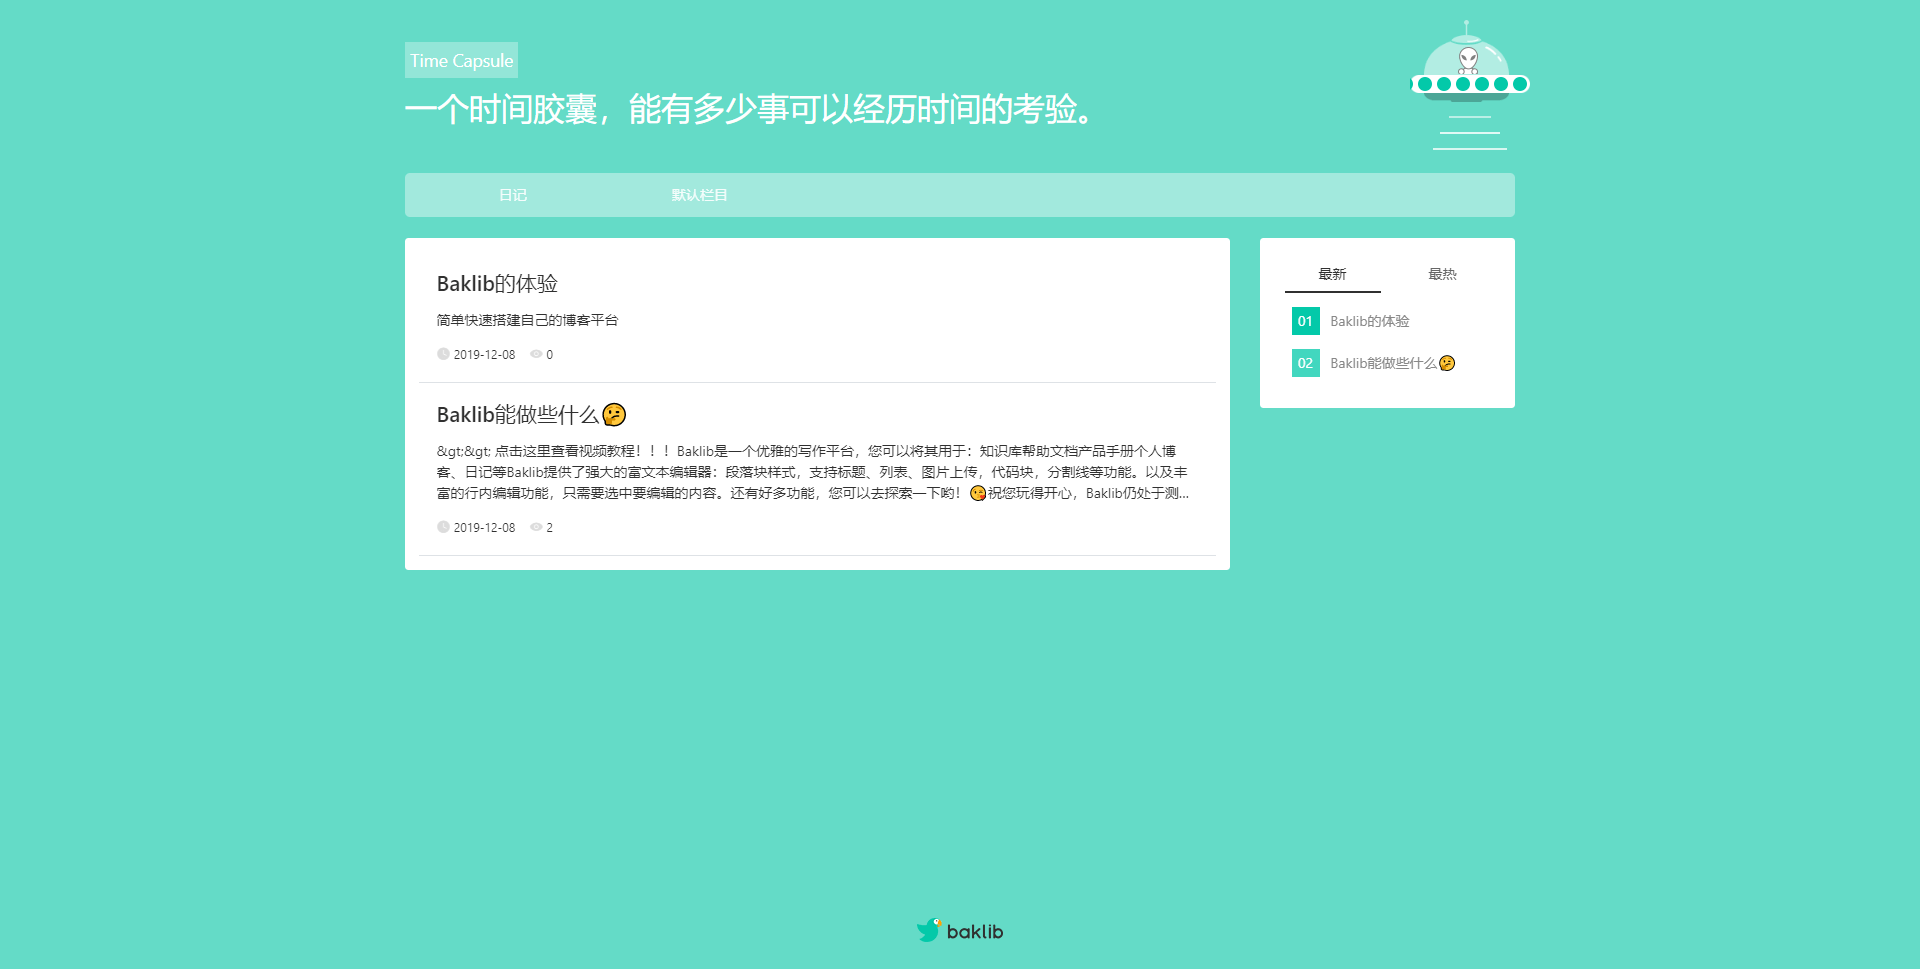Open the Baklib能做些什么 article title in main list
Viewport: 1920px width, 969px height.
point(517,415)
